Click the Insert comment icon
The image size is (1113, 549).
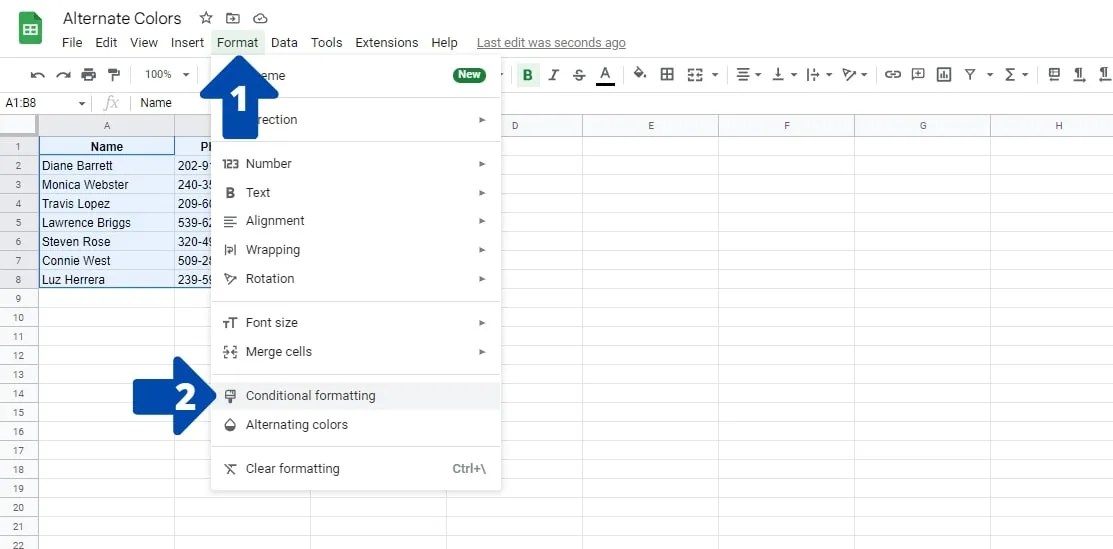(x=919, y=74)
